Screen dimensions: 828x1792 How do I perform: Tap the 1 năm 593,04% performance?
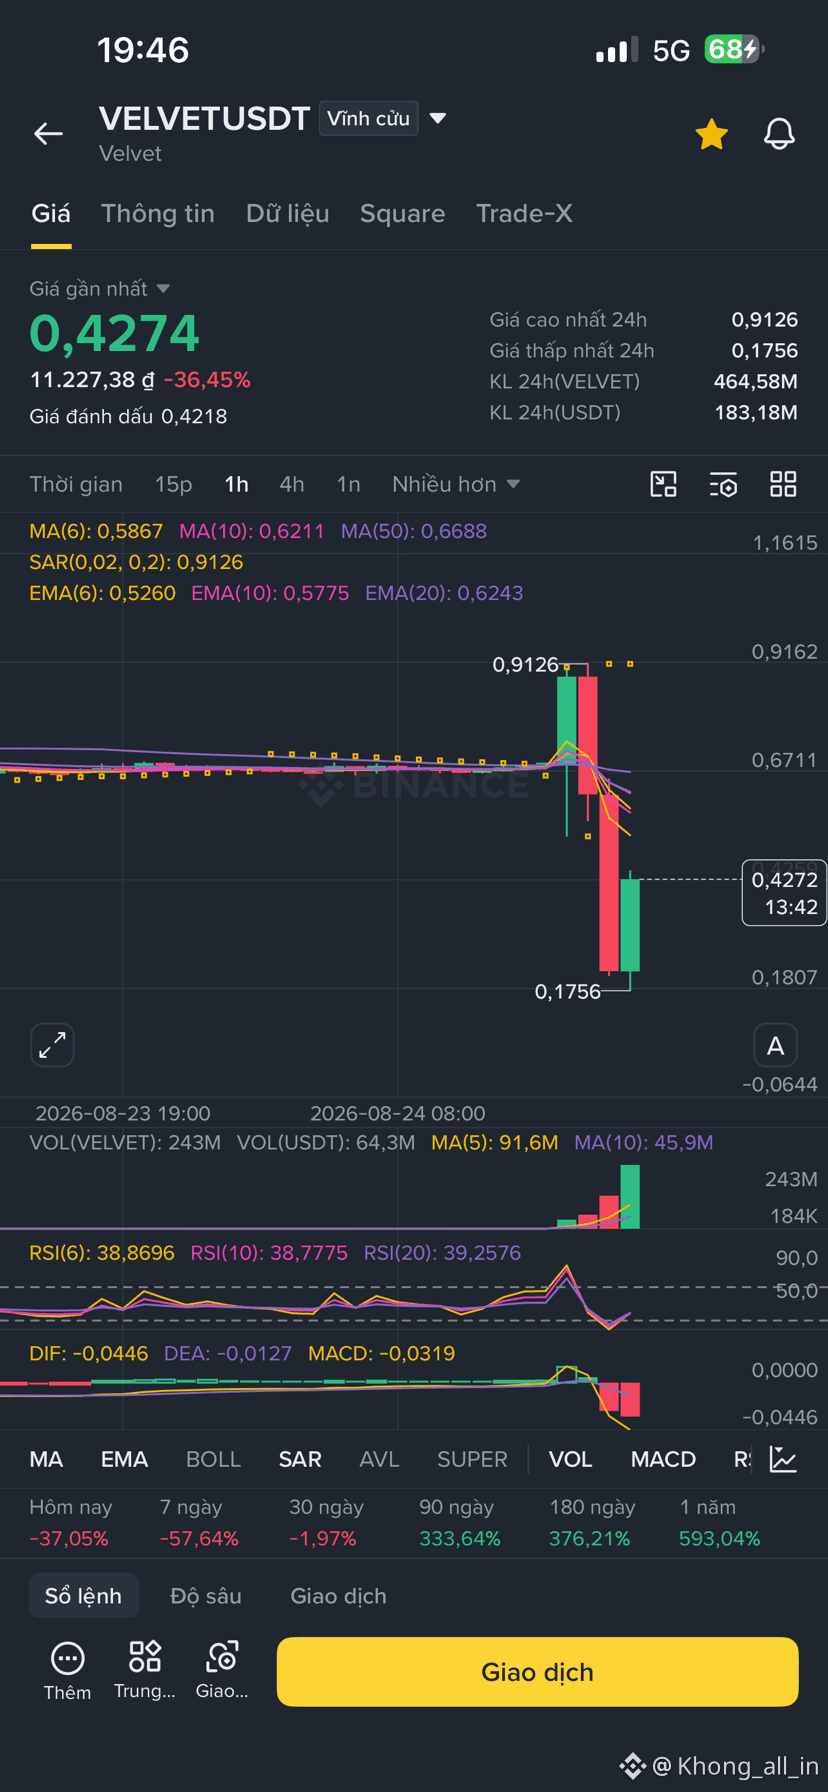[719, 1523]
